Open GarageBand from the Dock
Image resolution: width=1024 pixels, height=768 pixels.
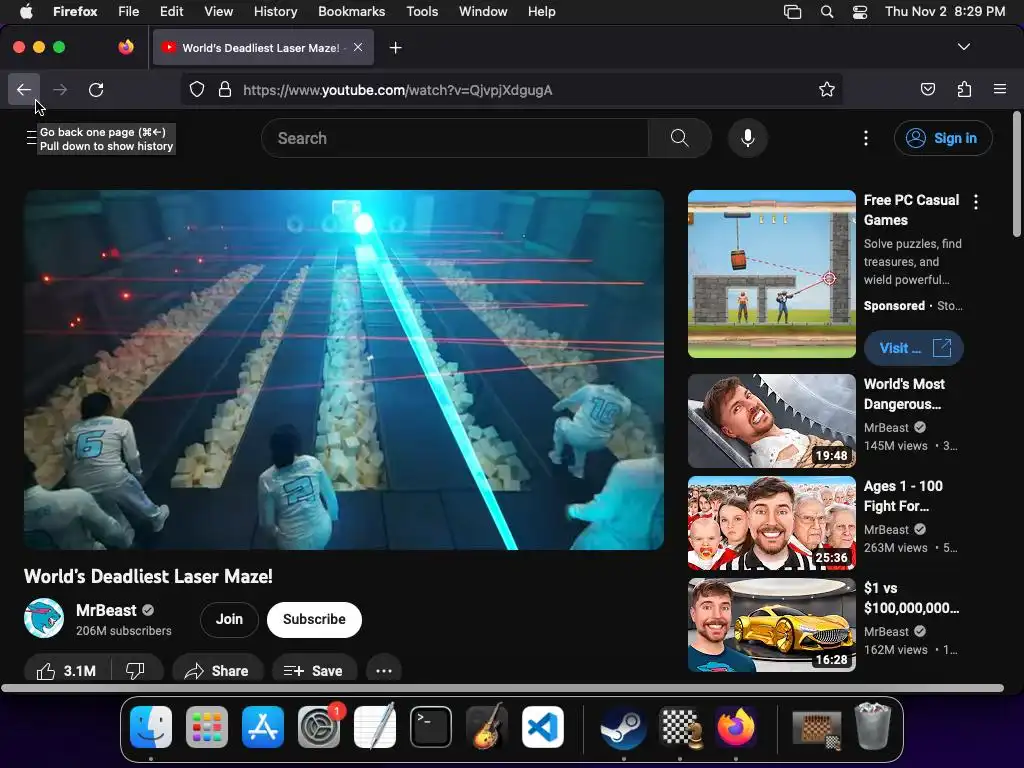[487, 726]
